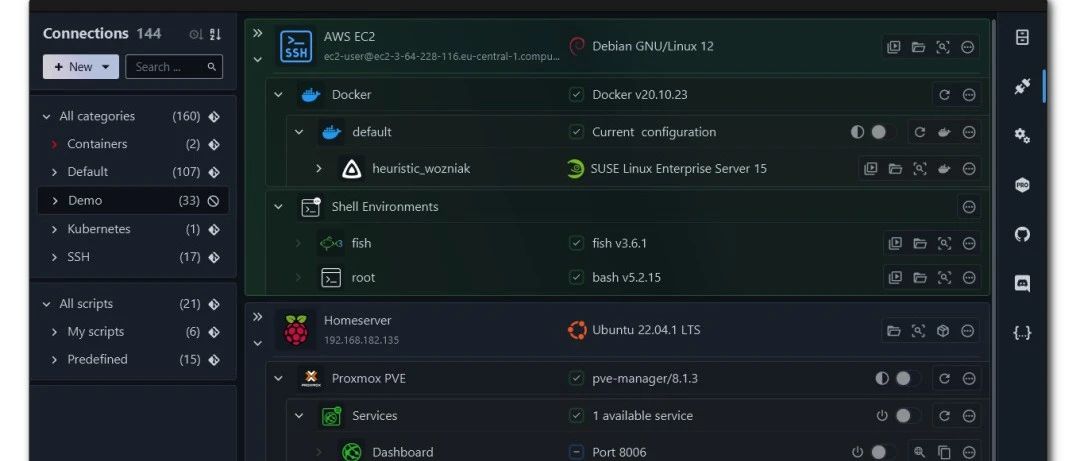1080x461 pixels.
Task: Expand the Containers category
Action: click(54, 144)
